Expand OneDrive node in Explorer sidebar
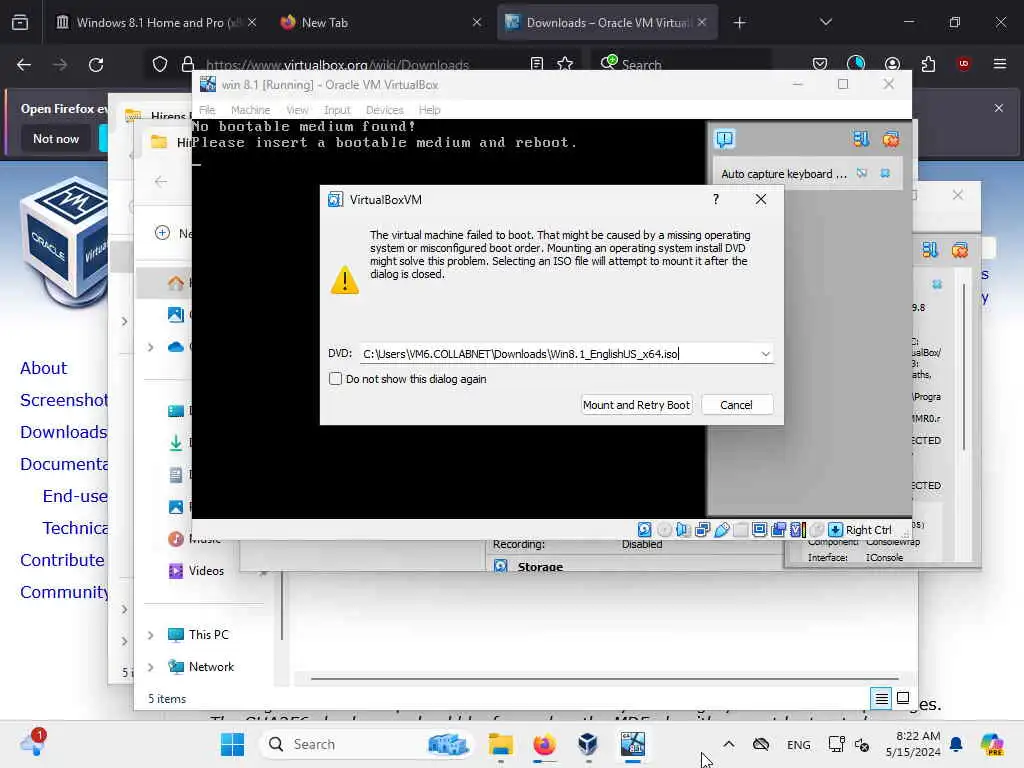This screenshot has height=768, width=1024. [150, 347]
